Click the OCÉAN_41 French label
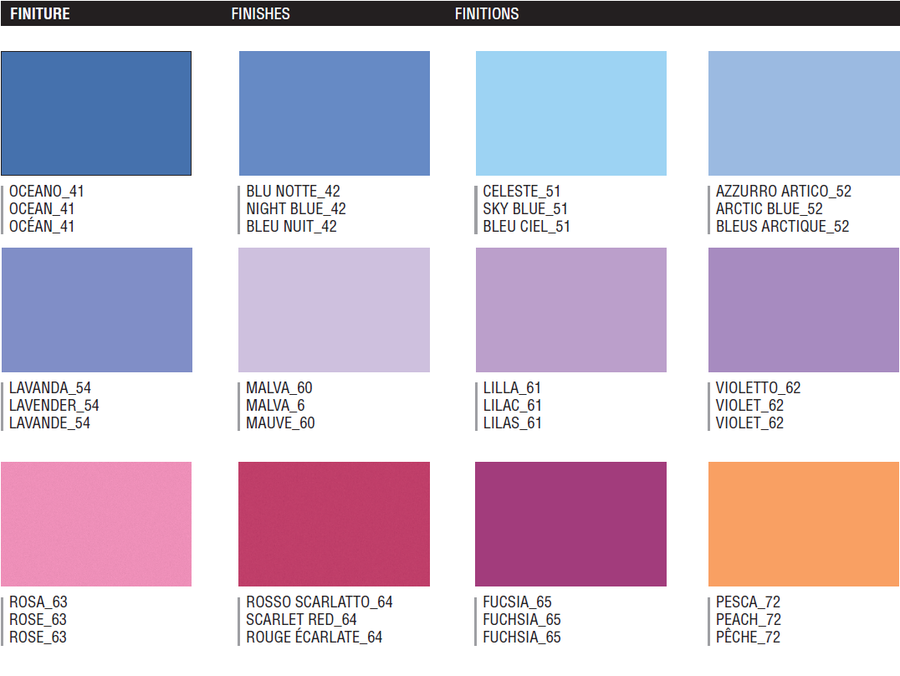This screenshot has height=676, width=900. [x=42, y=226]
